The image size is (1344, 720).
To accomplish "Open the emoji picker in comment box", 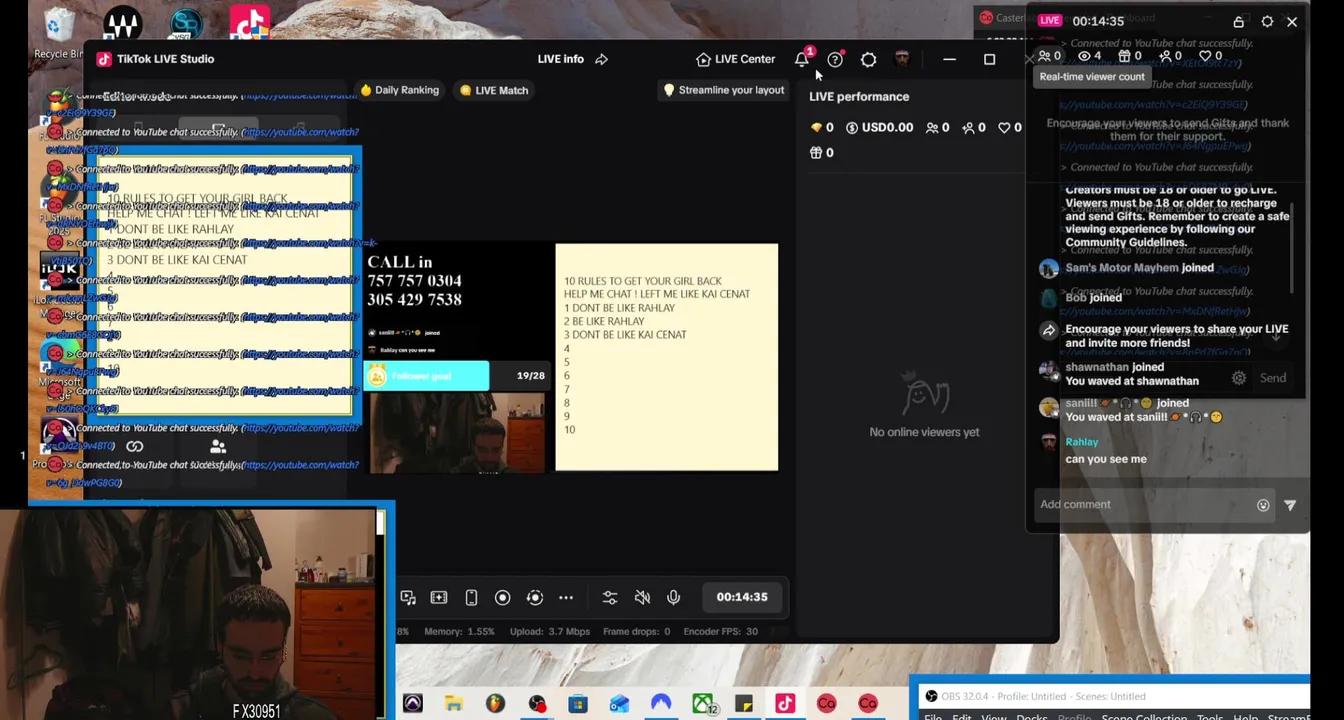I will [x=1263, y=505].
